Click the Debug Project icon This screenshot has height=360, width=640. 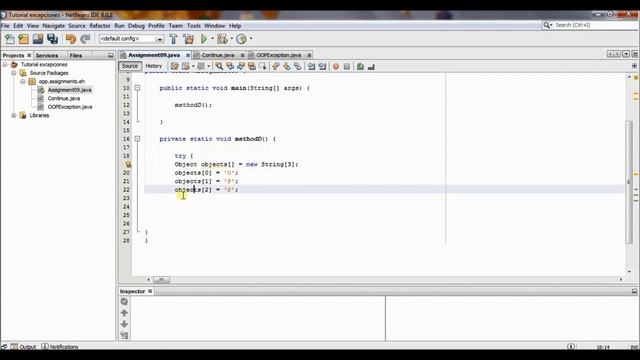point(222,39)
